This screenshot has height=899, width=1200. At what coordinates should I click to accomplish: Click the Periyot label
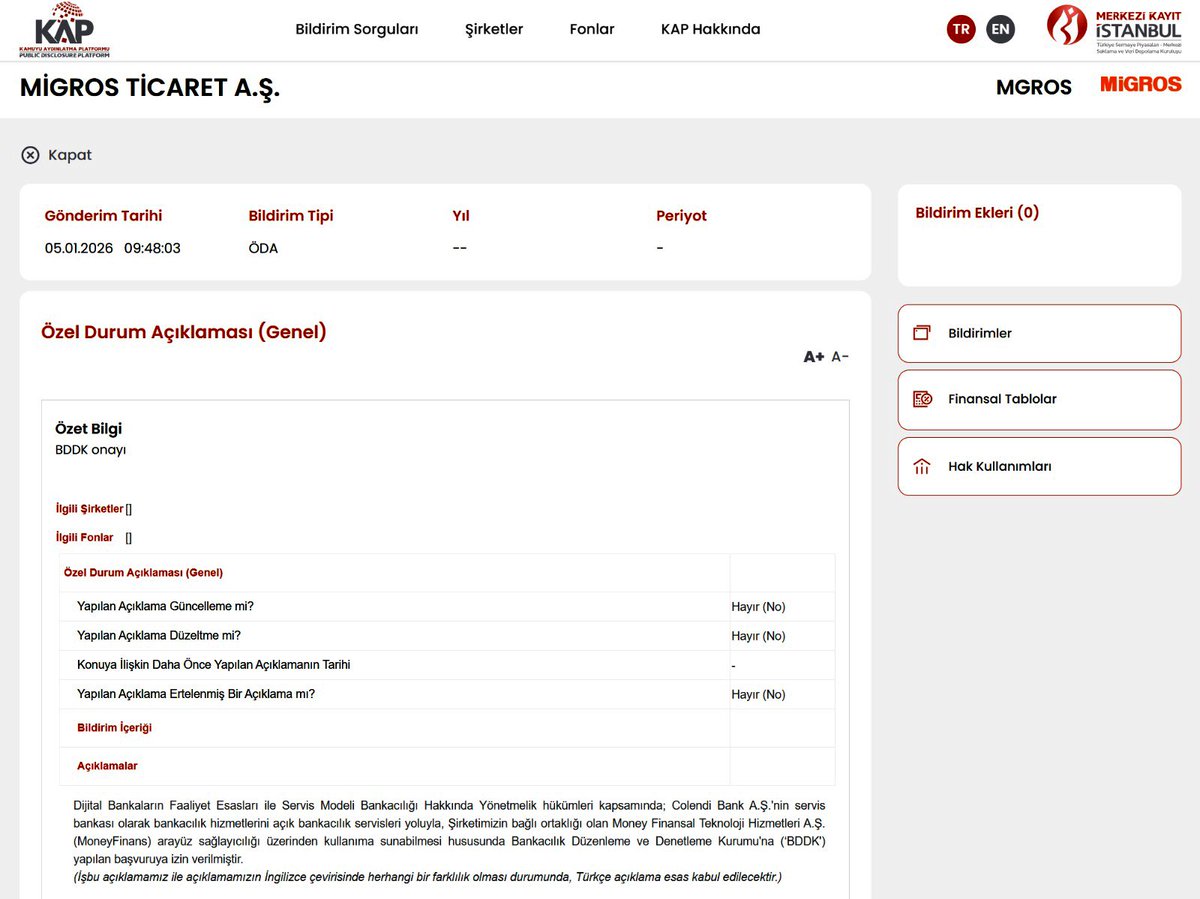(x=681, y=216)
